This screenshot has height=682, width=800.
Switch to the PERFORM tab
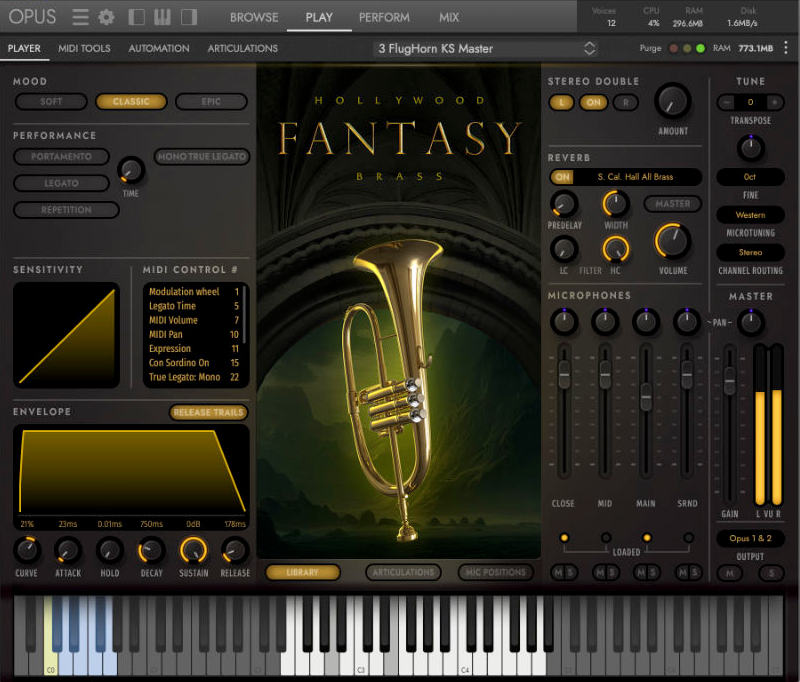[384, 17]
